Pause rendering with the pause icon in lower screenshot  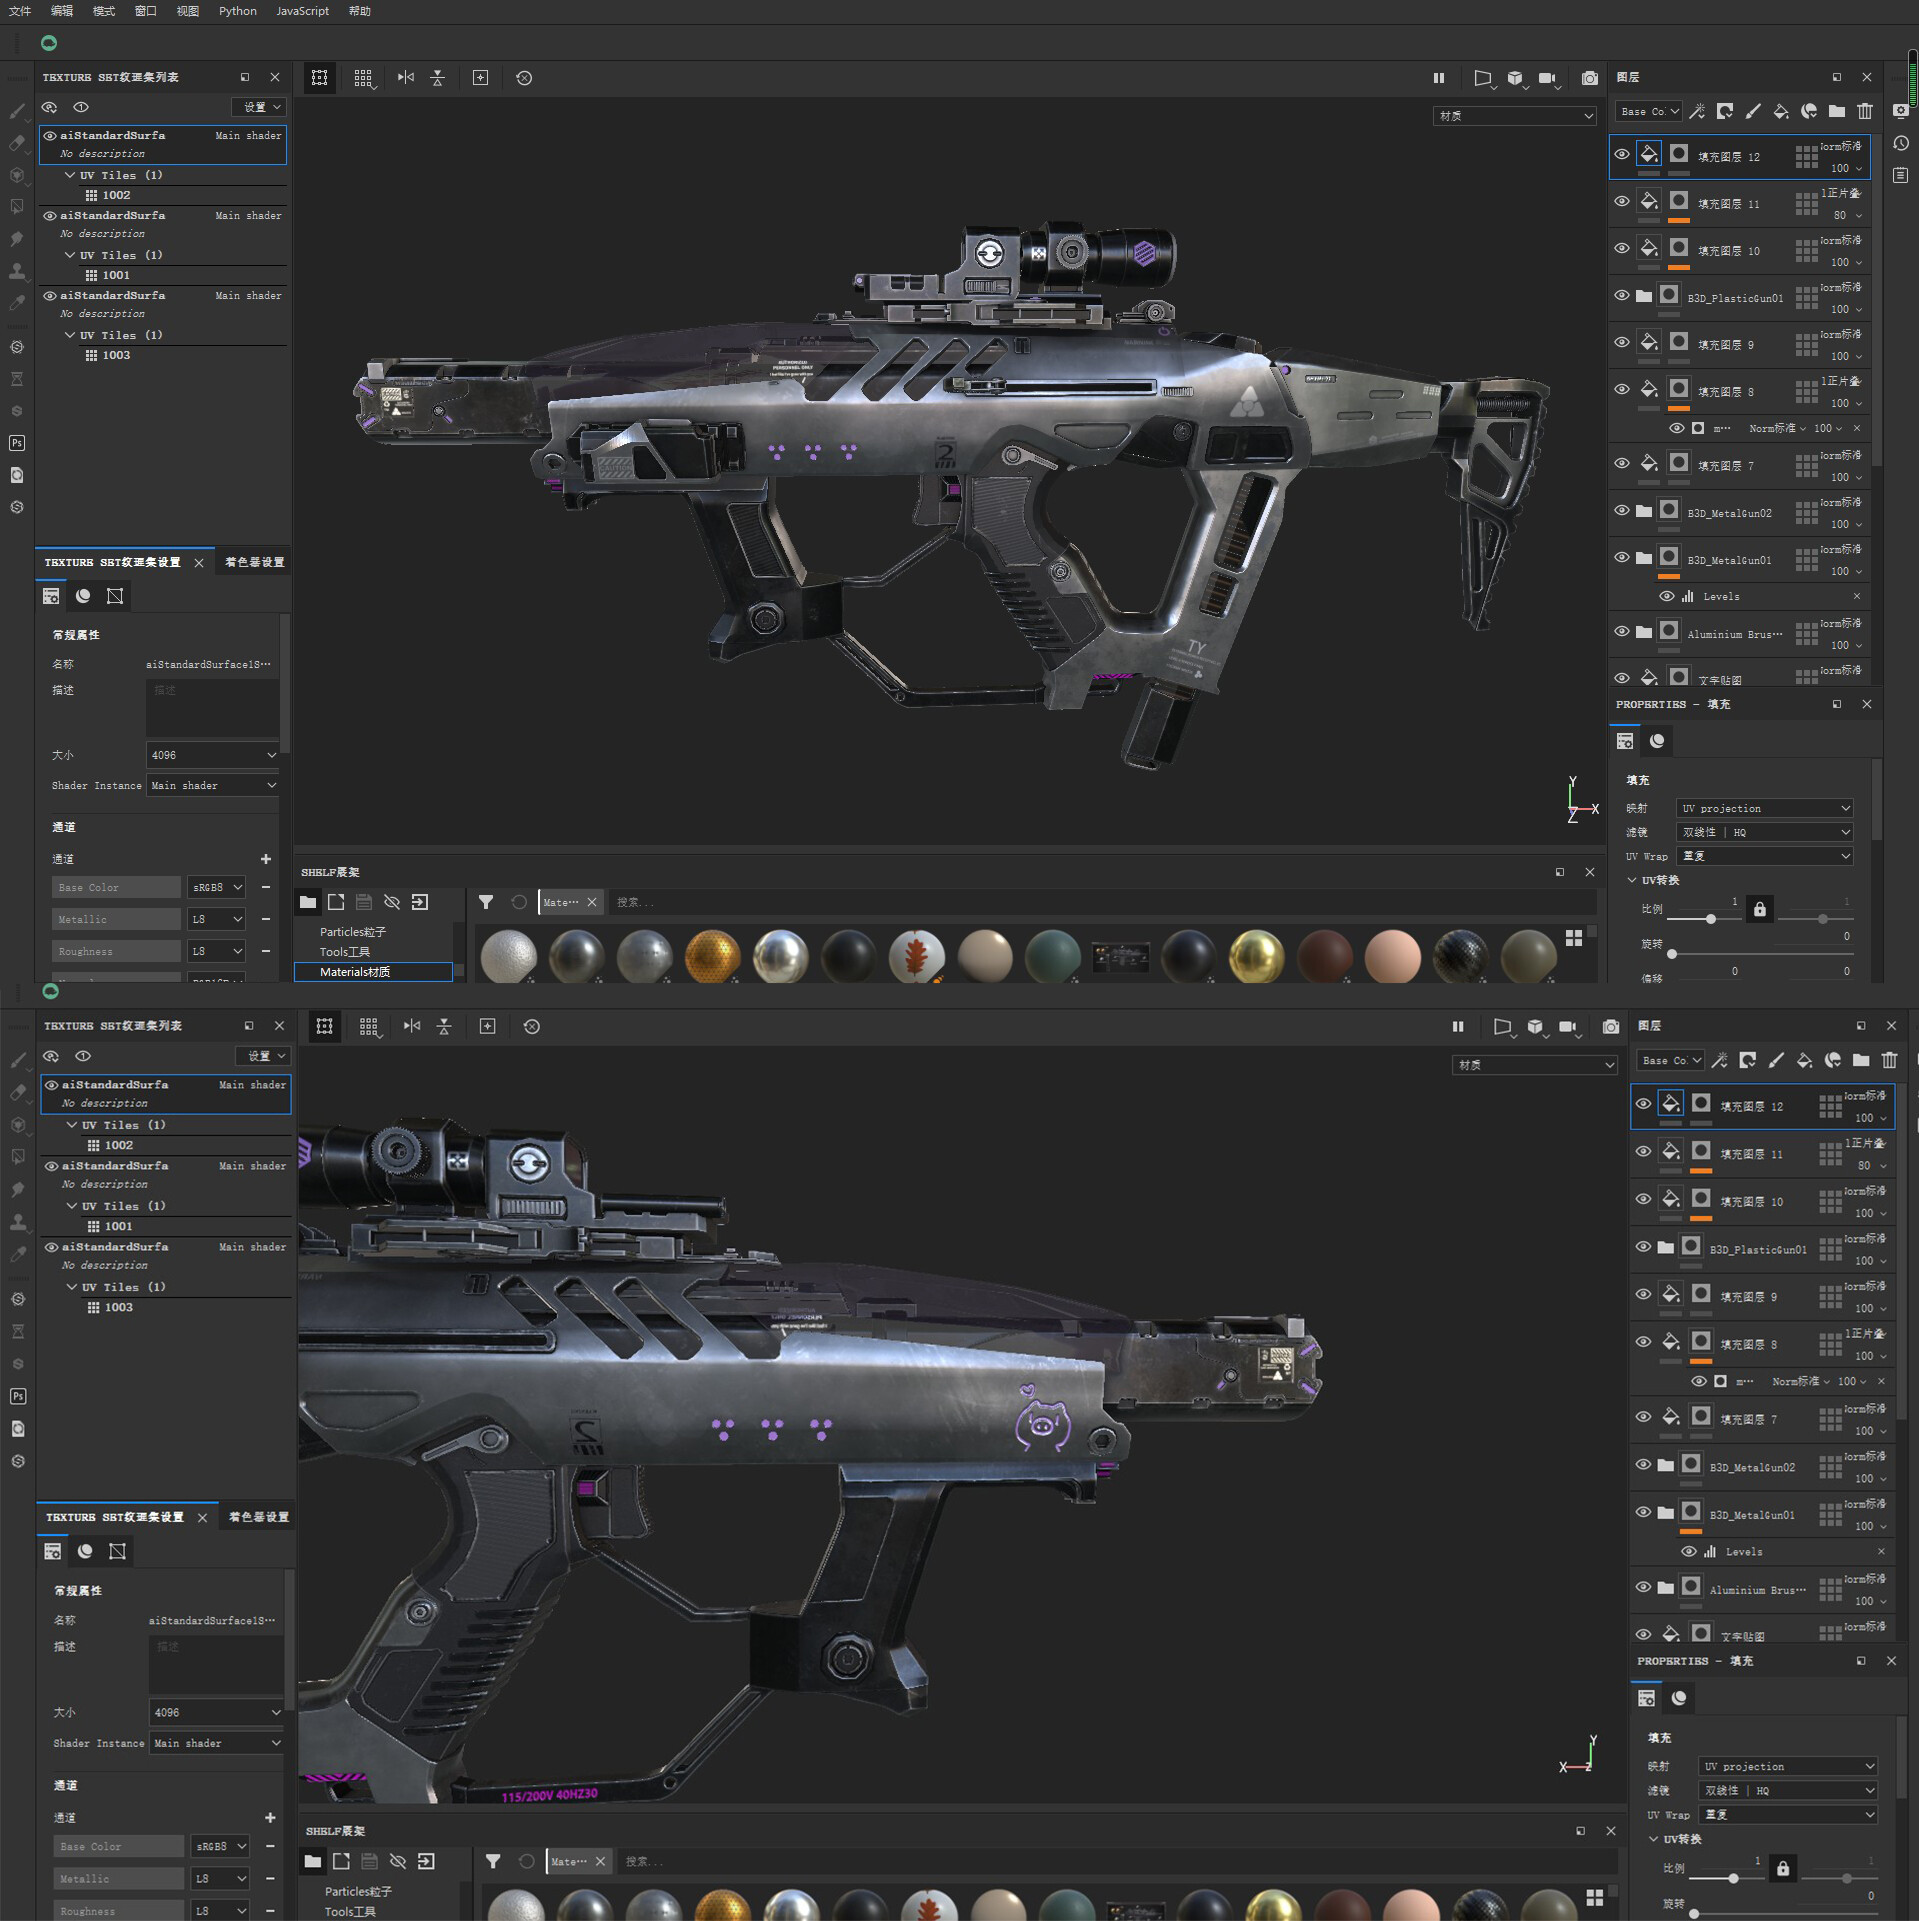(x=1458, y=1026)
